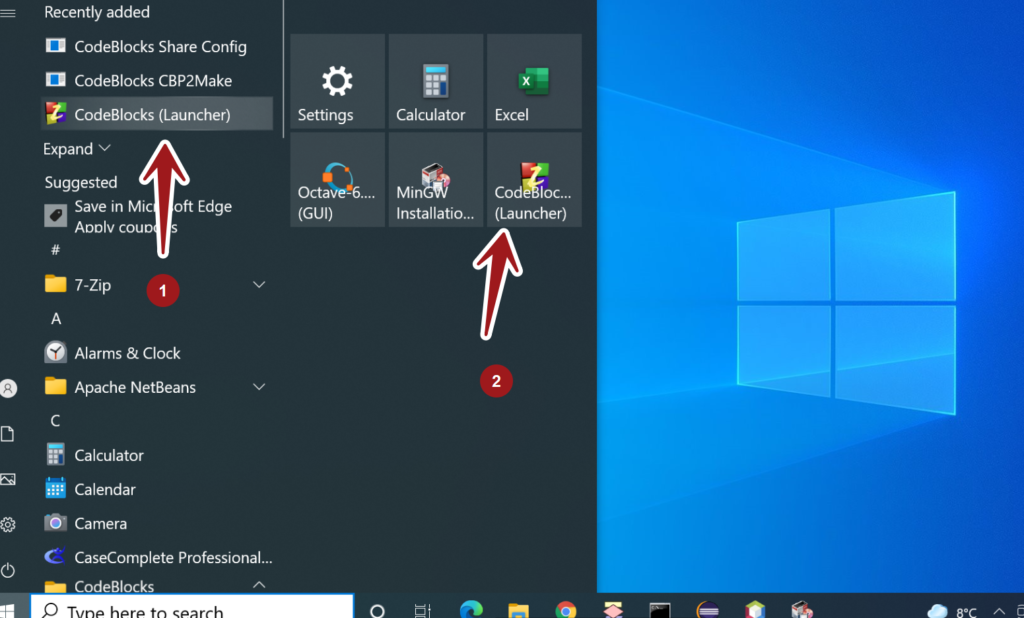The width and height of the screenshot is (1024, 618).
Task: Expand the Apache NetBeans folder
Action: [x=259, y=387]
